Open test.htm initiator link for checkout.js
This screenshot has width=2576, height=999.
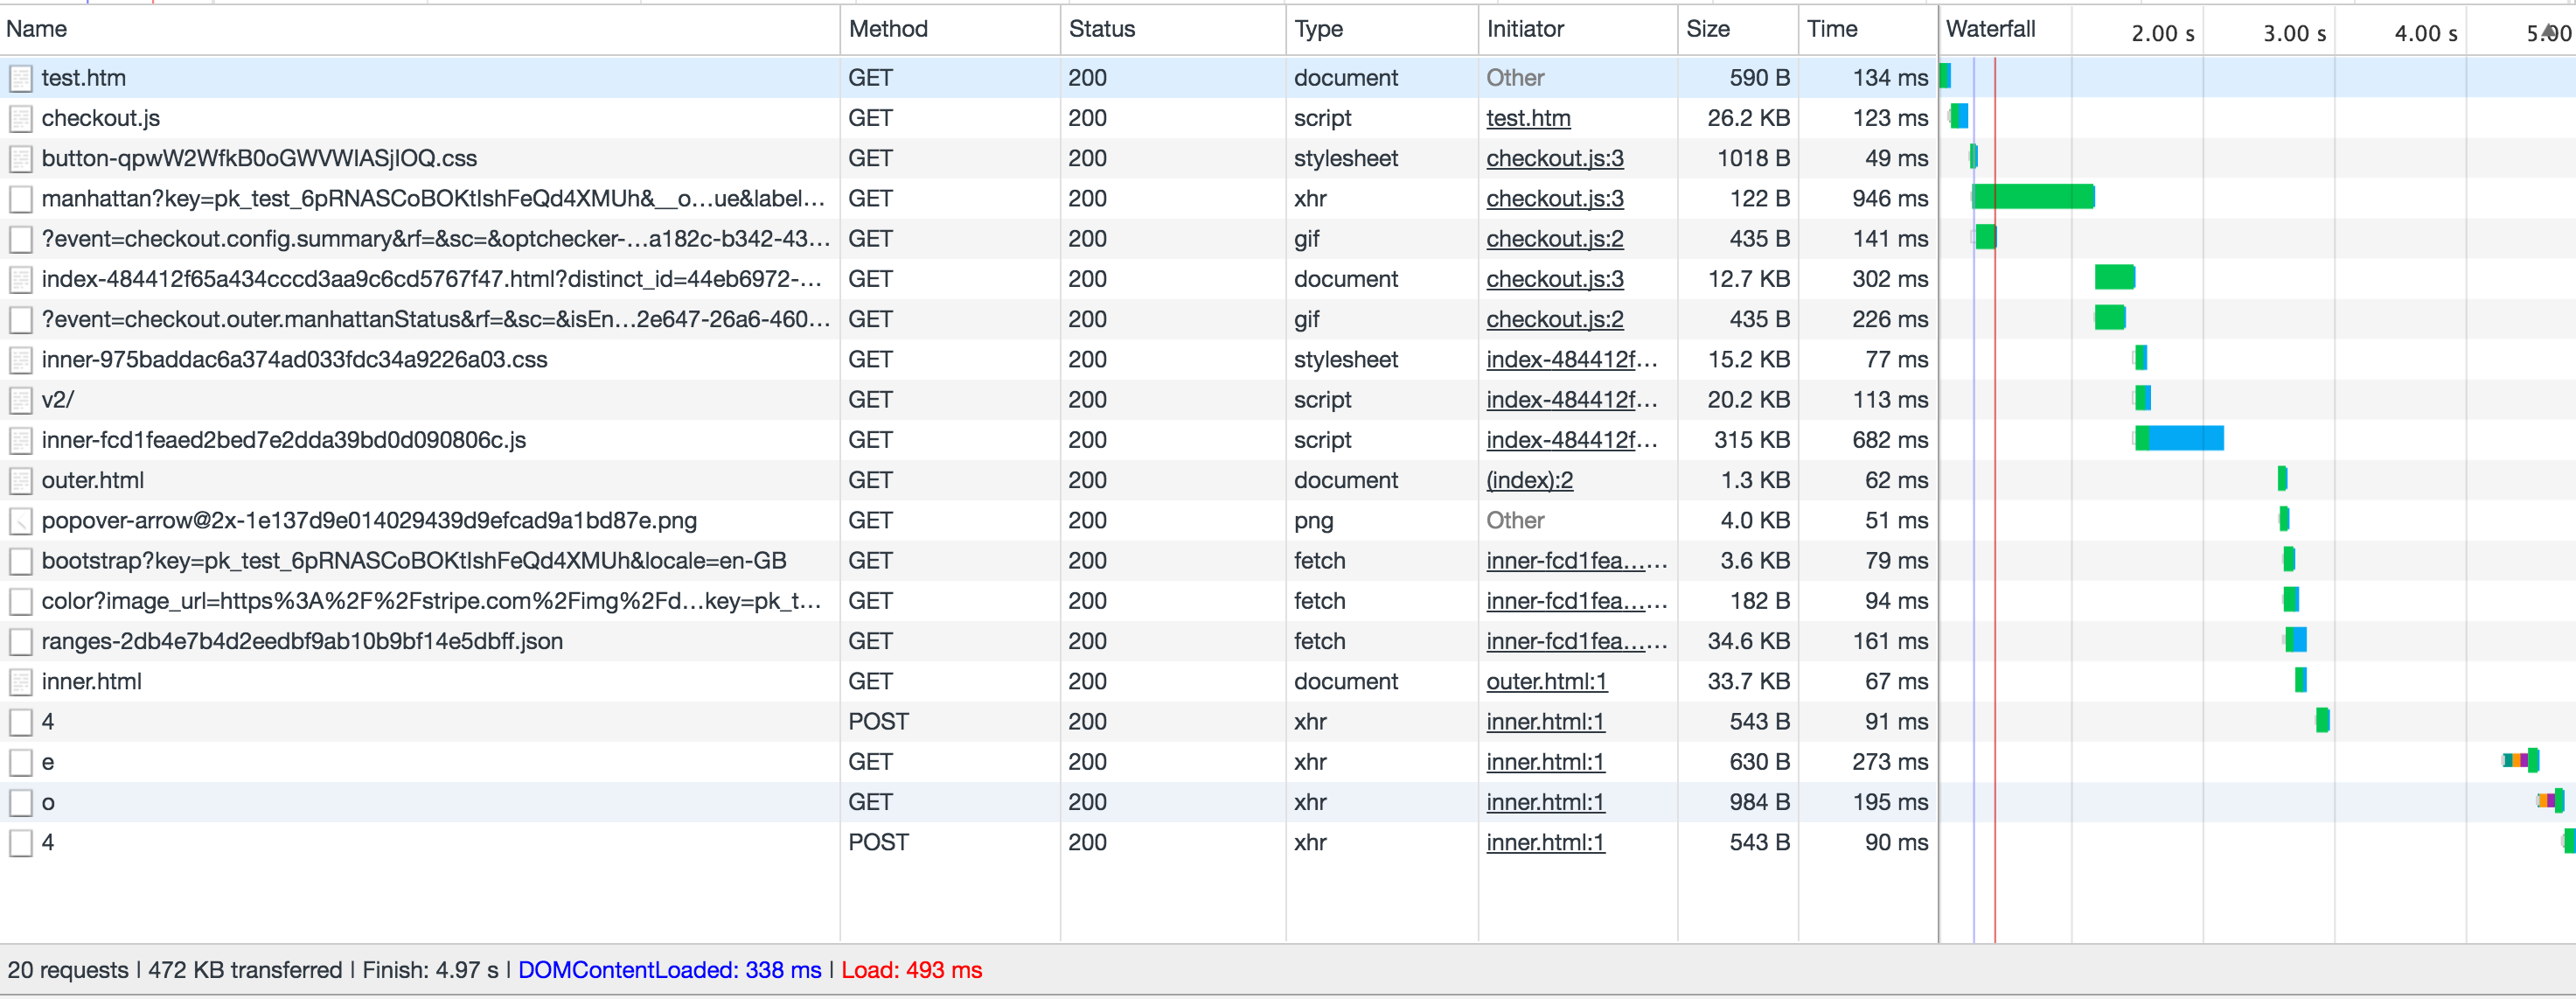coord(1528,118)
